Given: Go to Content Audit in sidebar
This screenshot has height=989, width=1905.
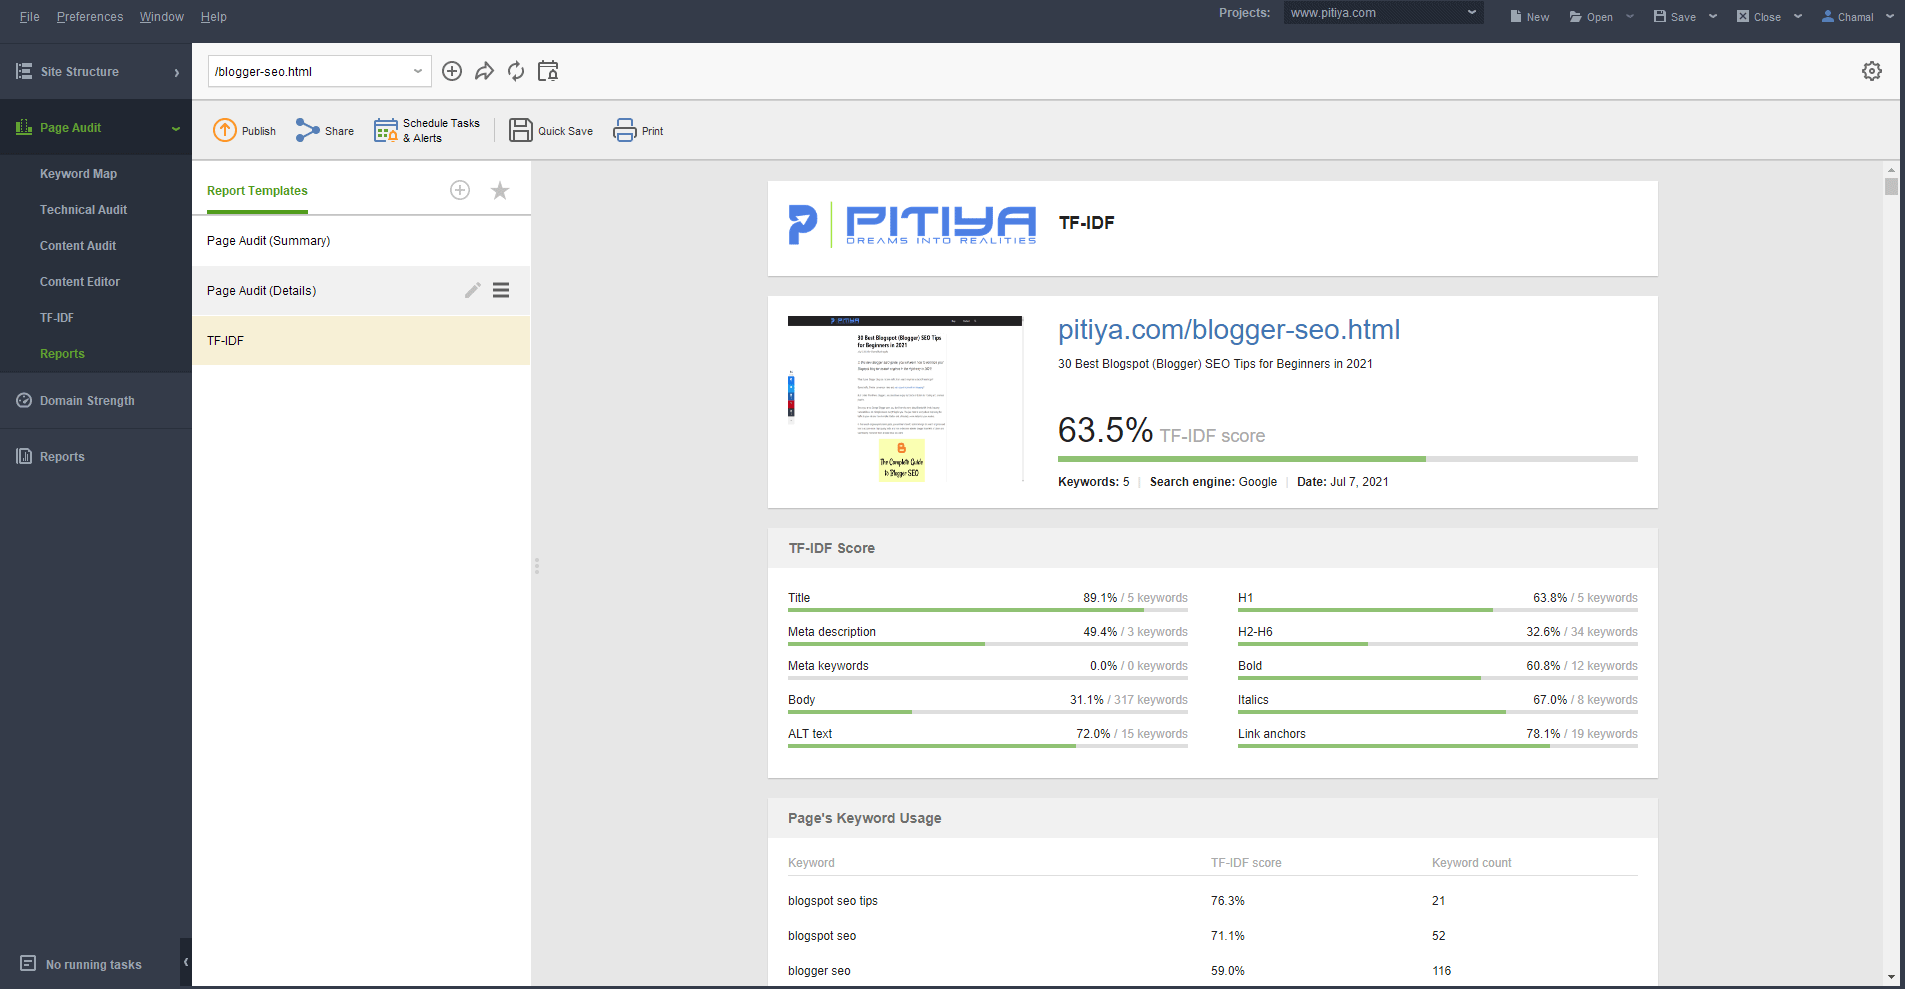Looking at the screenshot, I should pos(78,245).
